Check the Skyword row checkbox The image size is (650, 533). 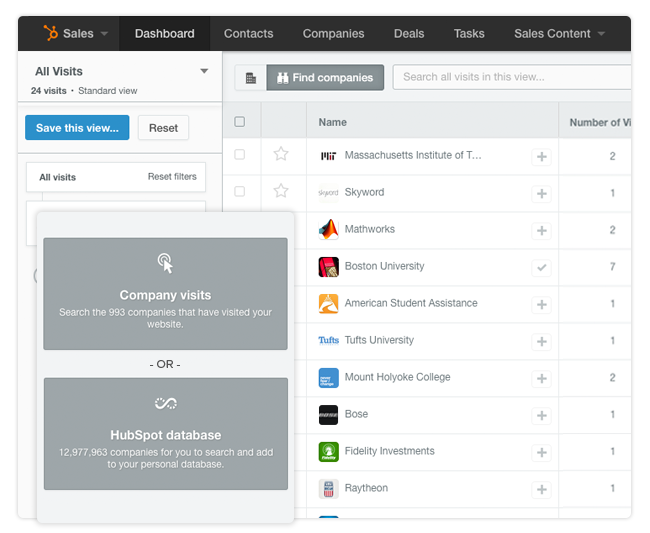point(240,191)
